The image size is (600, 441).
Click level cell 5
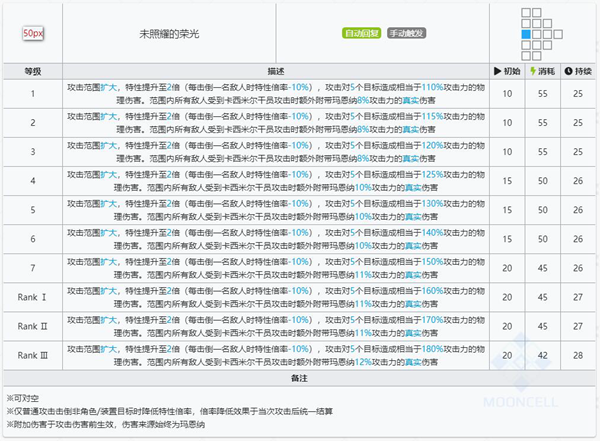coord(33,210)
